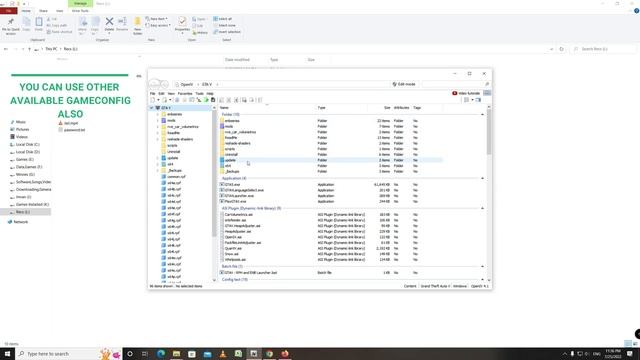The image size is (640, 360).
Task: Click the Explorer search box
Action: point(602,49)
